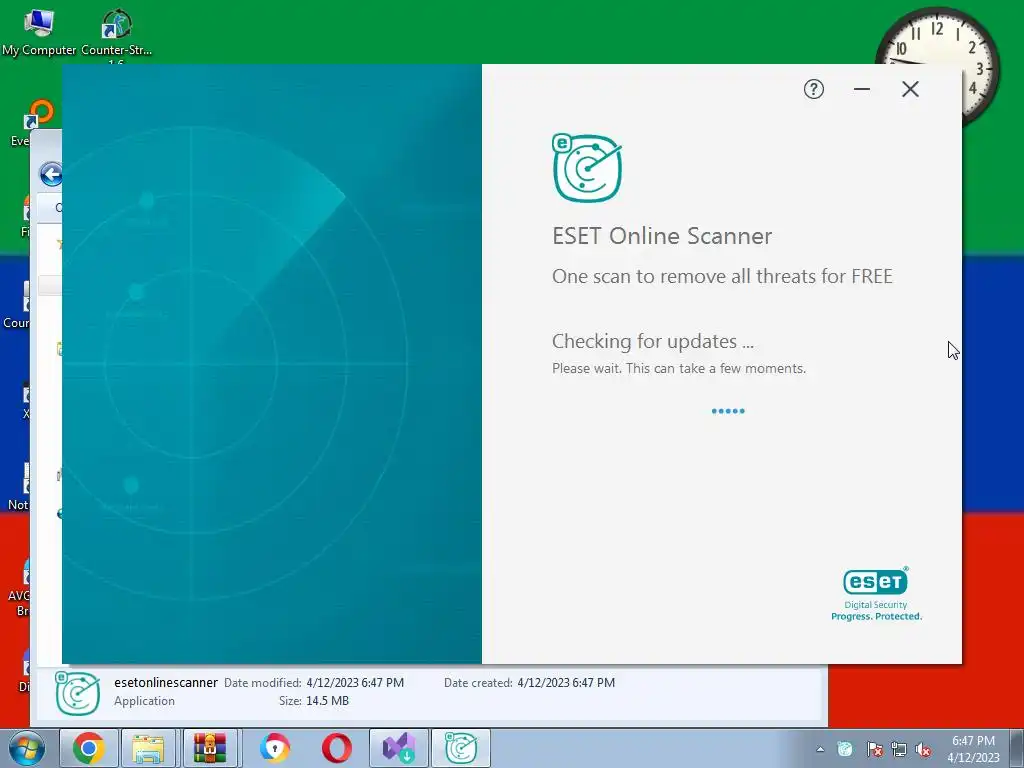Click the ESET tray icon

tap(845, 749)
